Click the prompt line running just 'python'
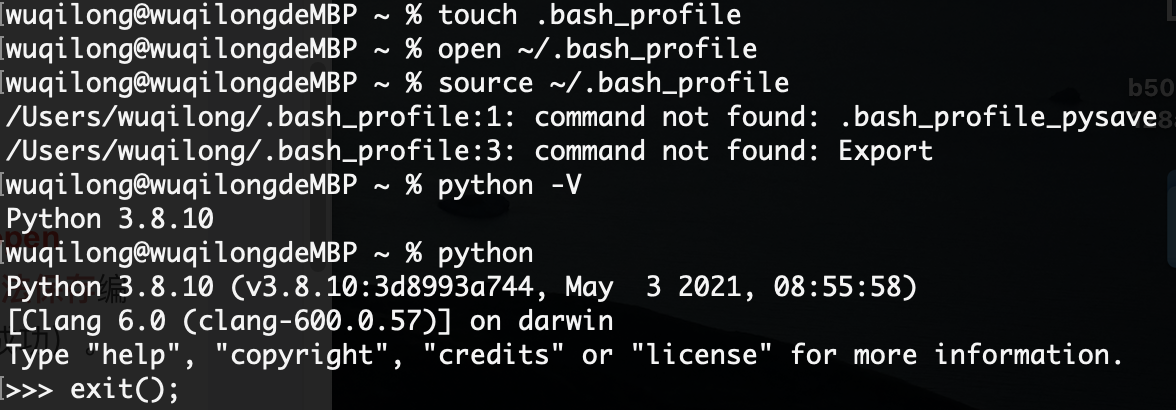 click(270, 253)
